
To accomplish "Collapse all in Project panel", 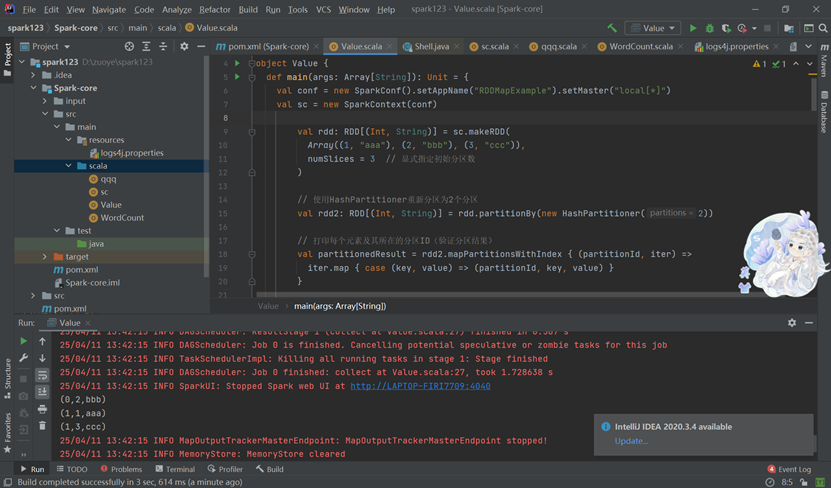I will (x=163, y=47).
